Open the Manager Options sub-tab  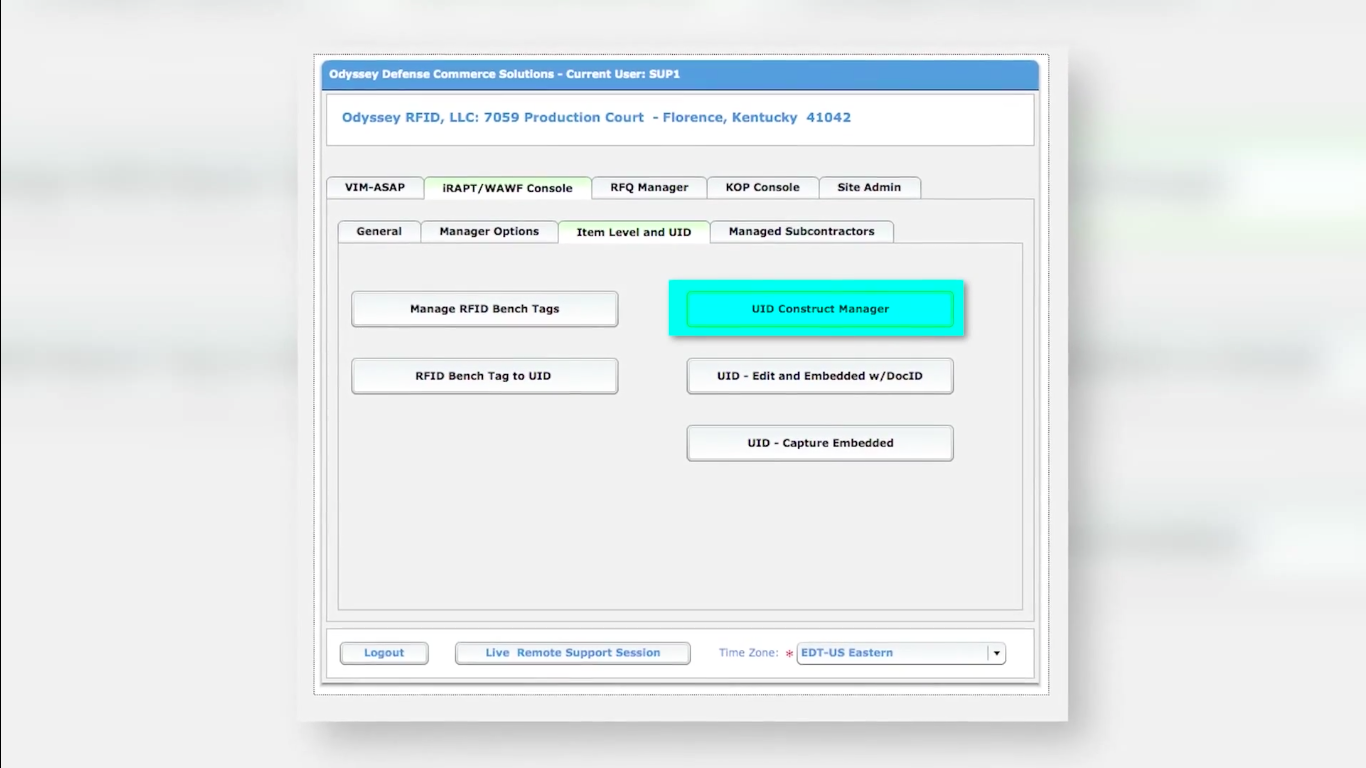coord(489,231)
